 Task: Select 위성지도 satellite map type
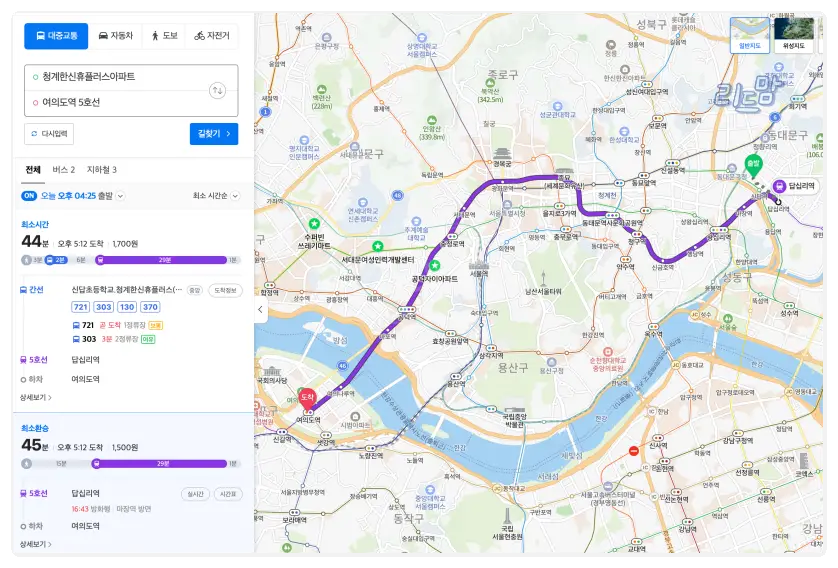pyautogui.click(x=794, y=35)
